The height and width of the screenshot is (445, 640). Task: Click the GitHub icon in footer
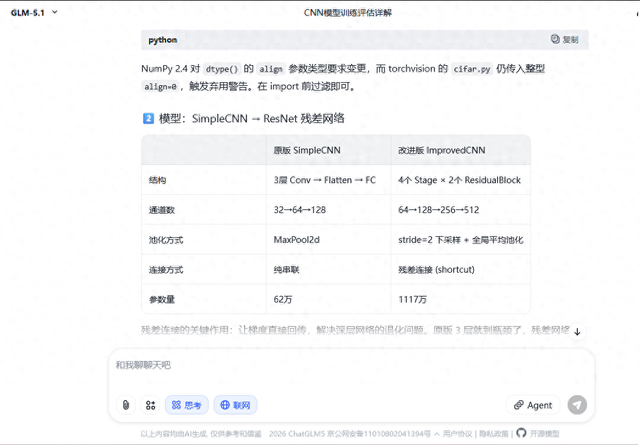tap(521, 433)
